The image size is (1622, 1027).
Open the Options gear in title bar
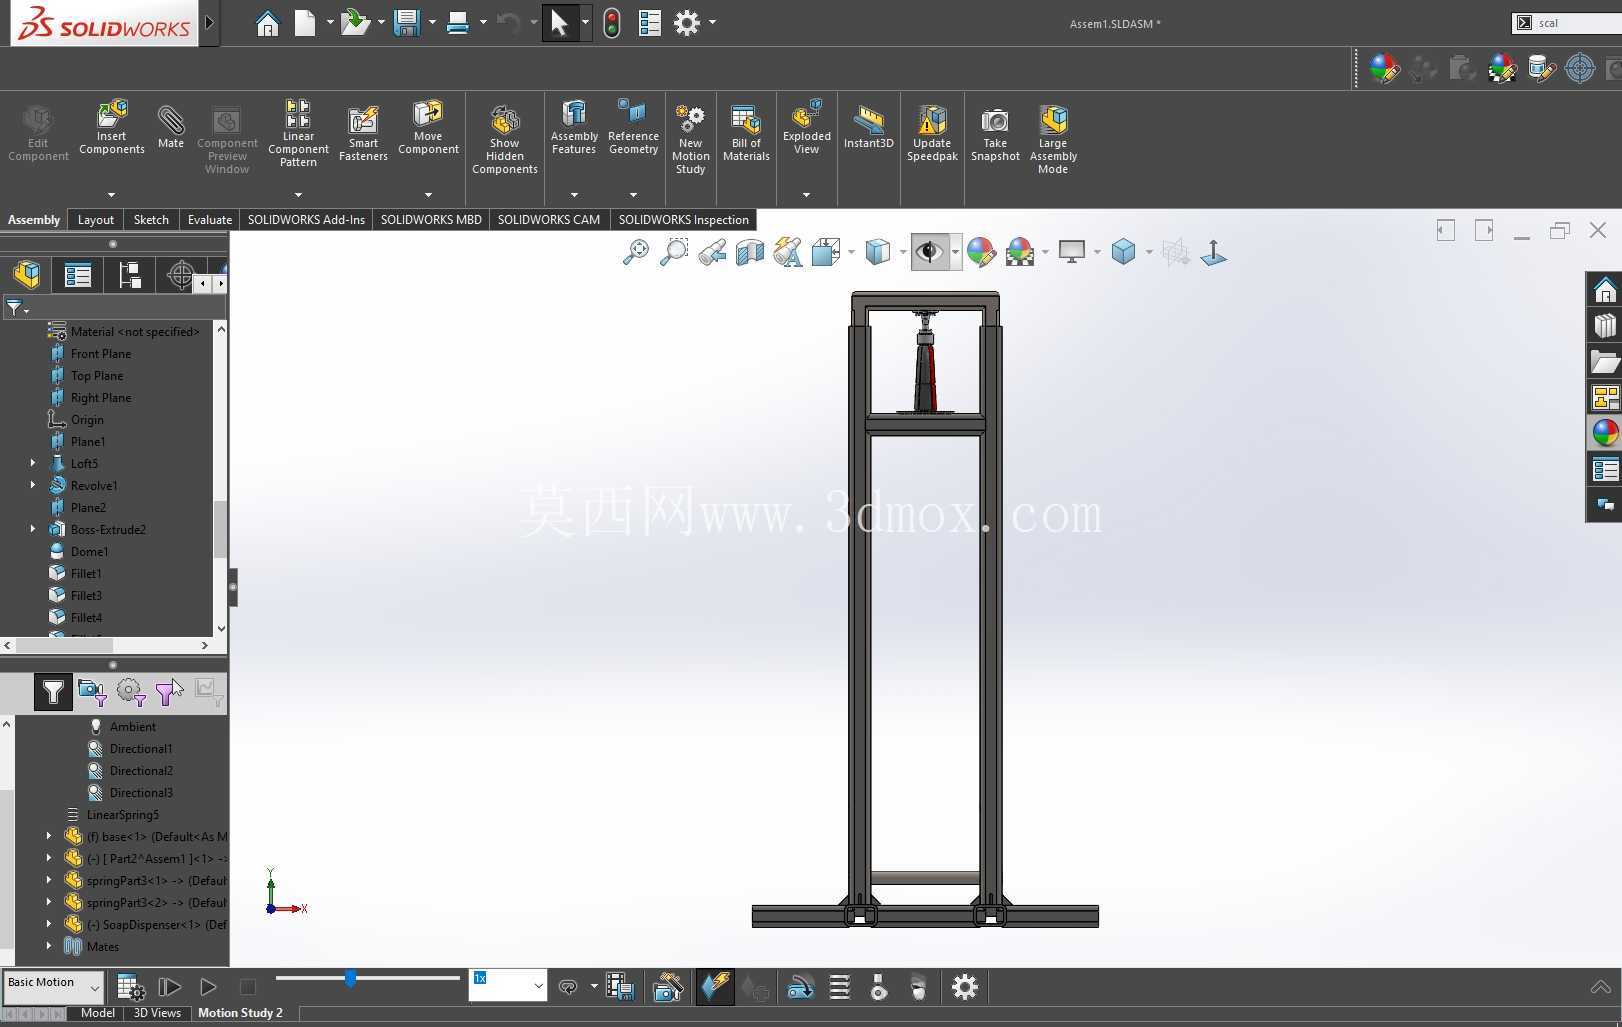click(x=686, y=23)
